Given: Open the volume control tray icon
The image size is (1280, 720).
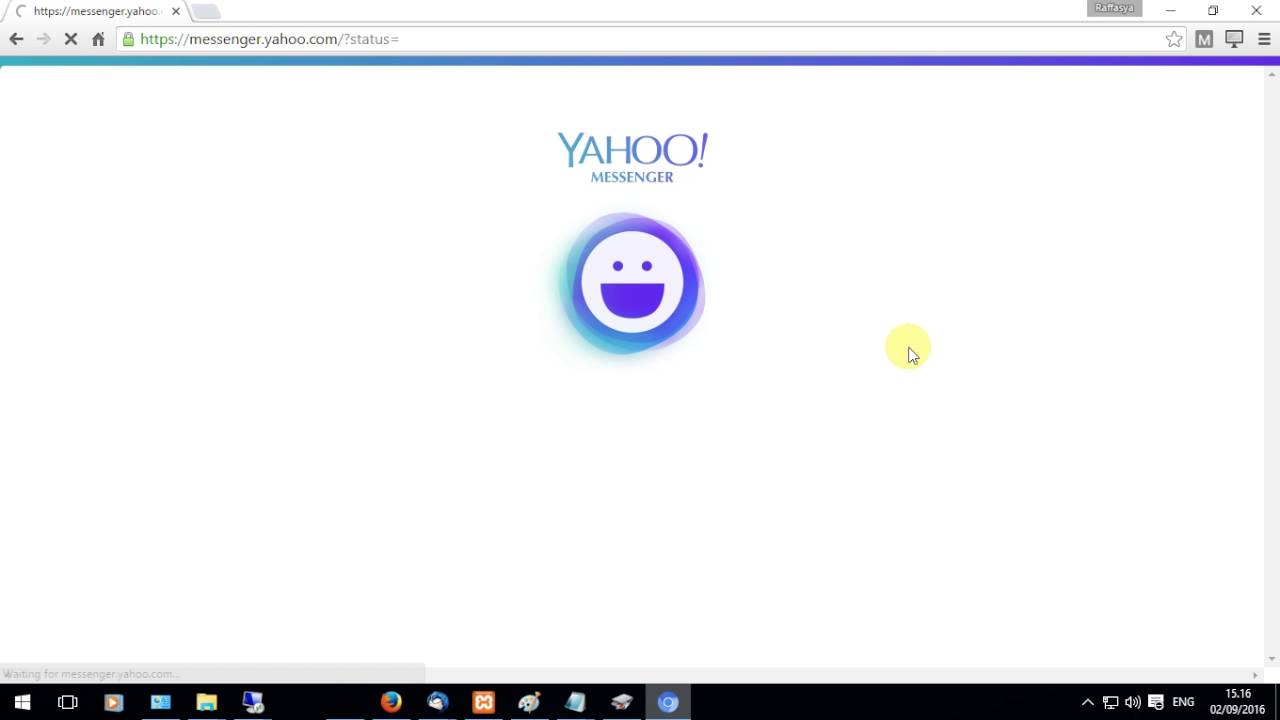Looking at the screenshot, I should (1133, 702).
